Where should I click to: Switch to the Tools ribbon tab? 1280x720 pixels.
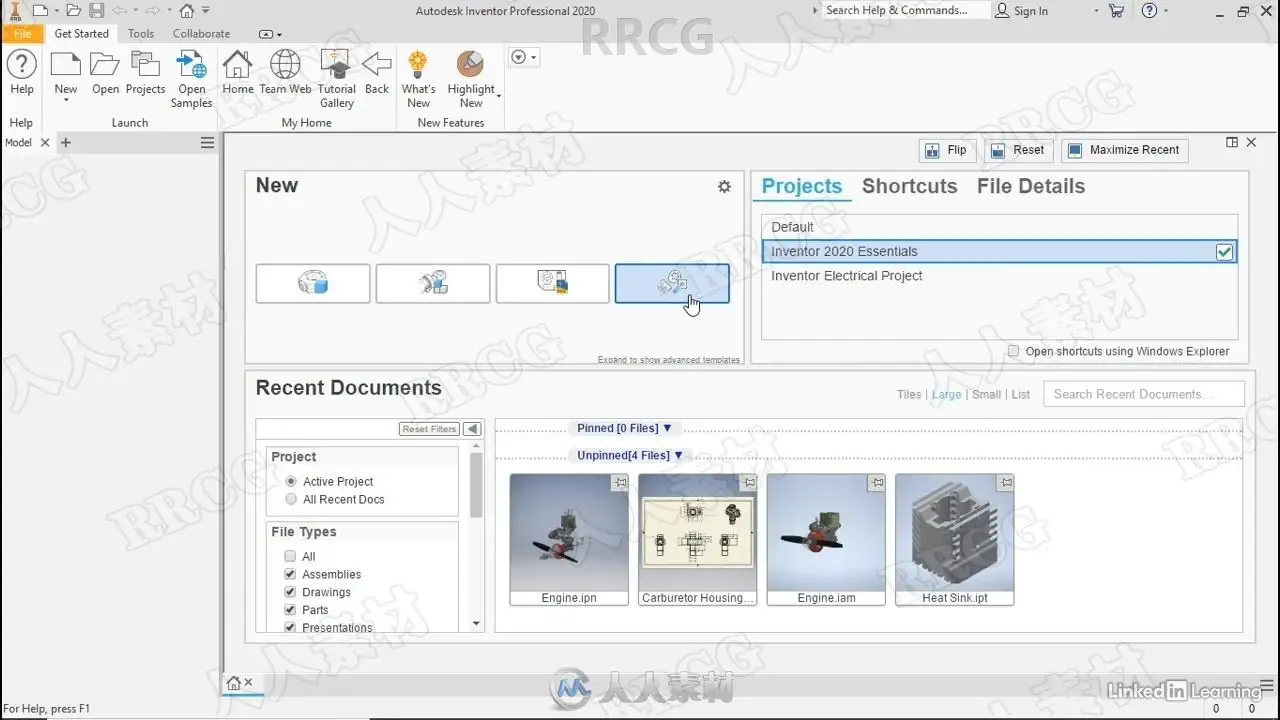141,34
